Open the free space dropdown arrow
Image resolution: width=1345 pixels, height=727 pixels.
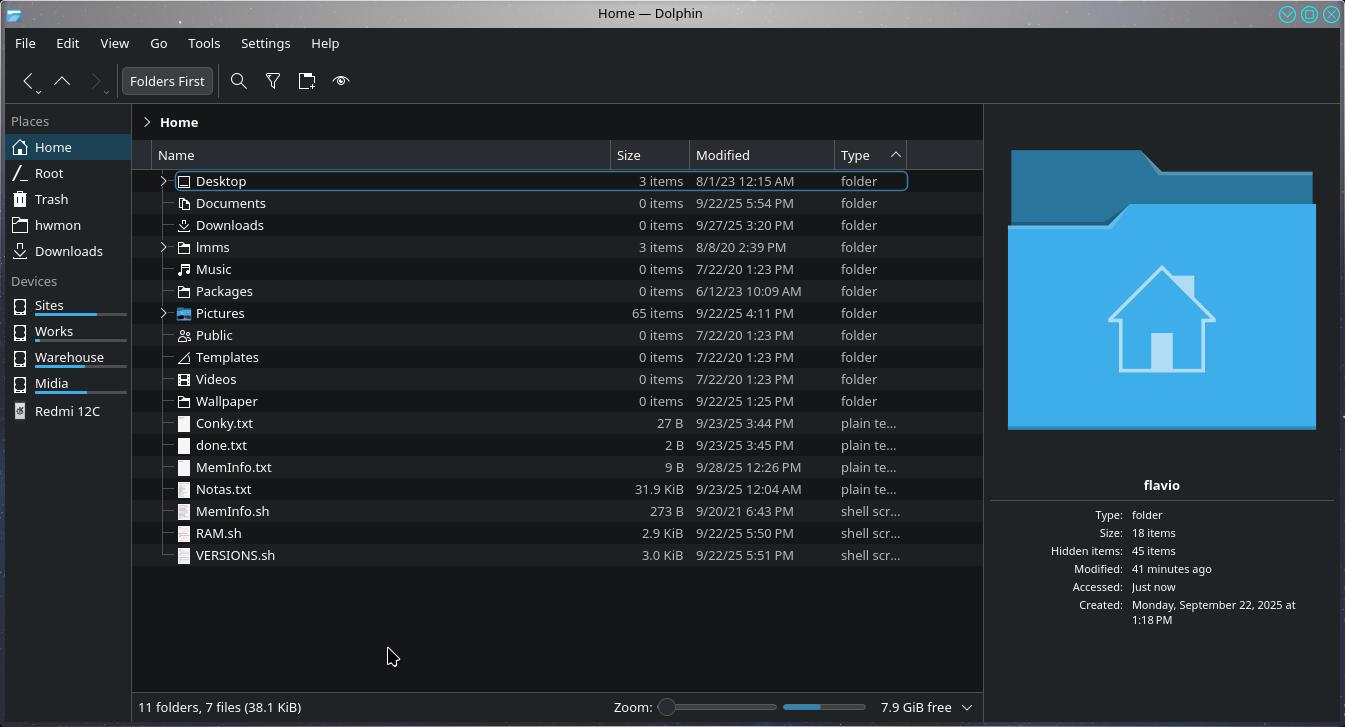tap(967, 707)
